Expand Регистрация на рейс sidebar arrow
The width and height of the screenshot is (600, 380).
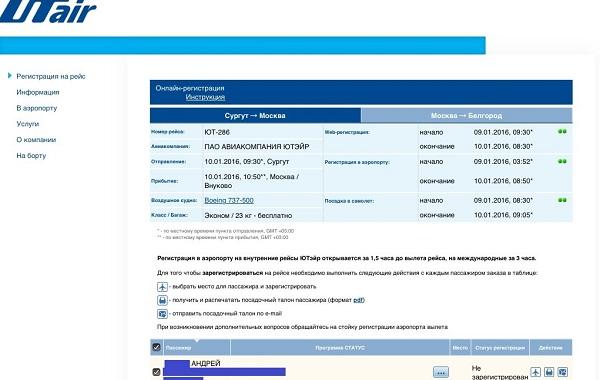[10, 76]
